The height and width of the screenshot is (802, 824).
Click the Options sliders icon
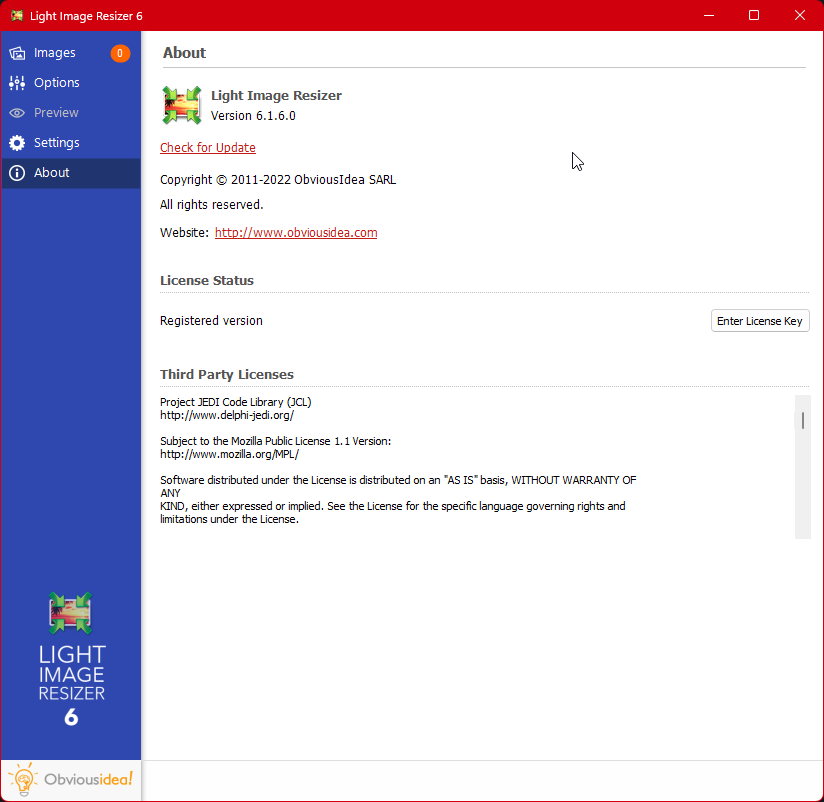click(17, 83)
